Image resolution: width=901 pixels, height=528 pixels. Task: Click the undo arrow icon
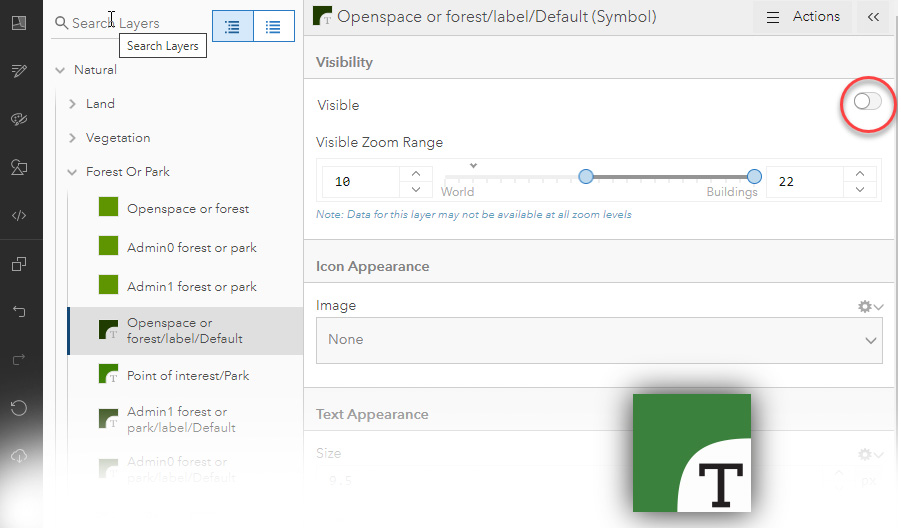coord(19,312)
